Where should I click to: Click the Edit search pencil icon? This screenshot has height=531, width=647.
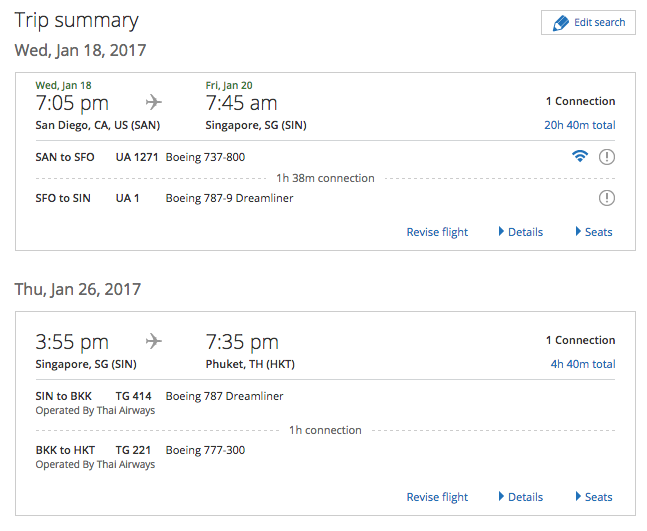click(x=561, y=23)
